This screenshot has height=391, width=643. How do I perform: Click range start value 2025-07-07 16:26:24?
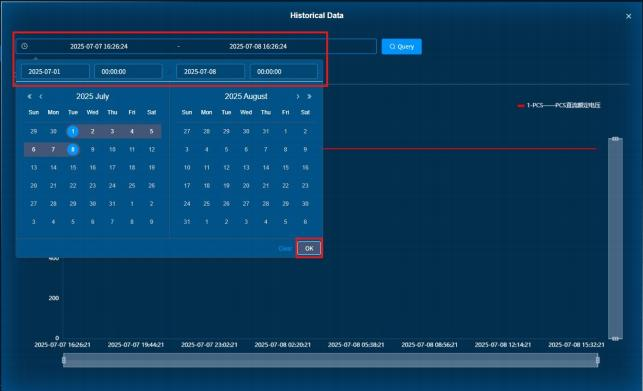tap(99, 46)
